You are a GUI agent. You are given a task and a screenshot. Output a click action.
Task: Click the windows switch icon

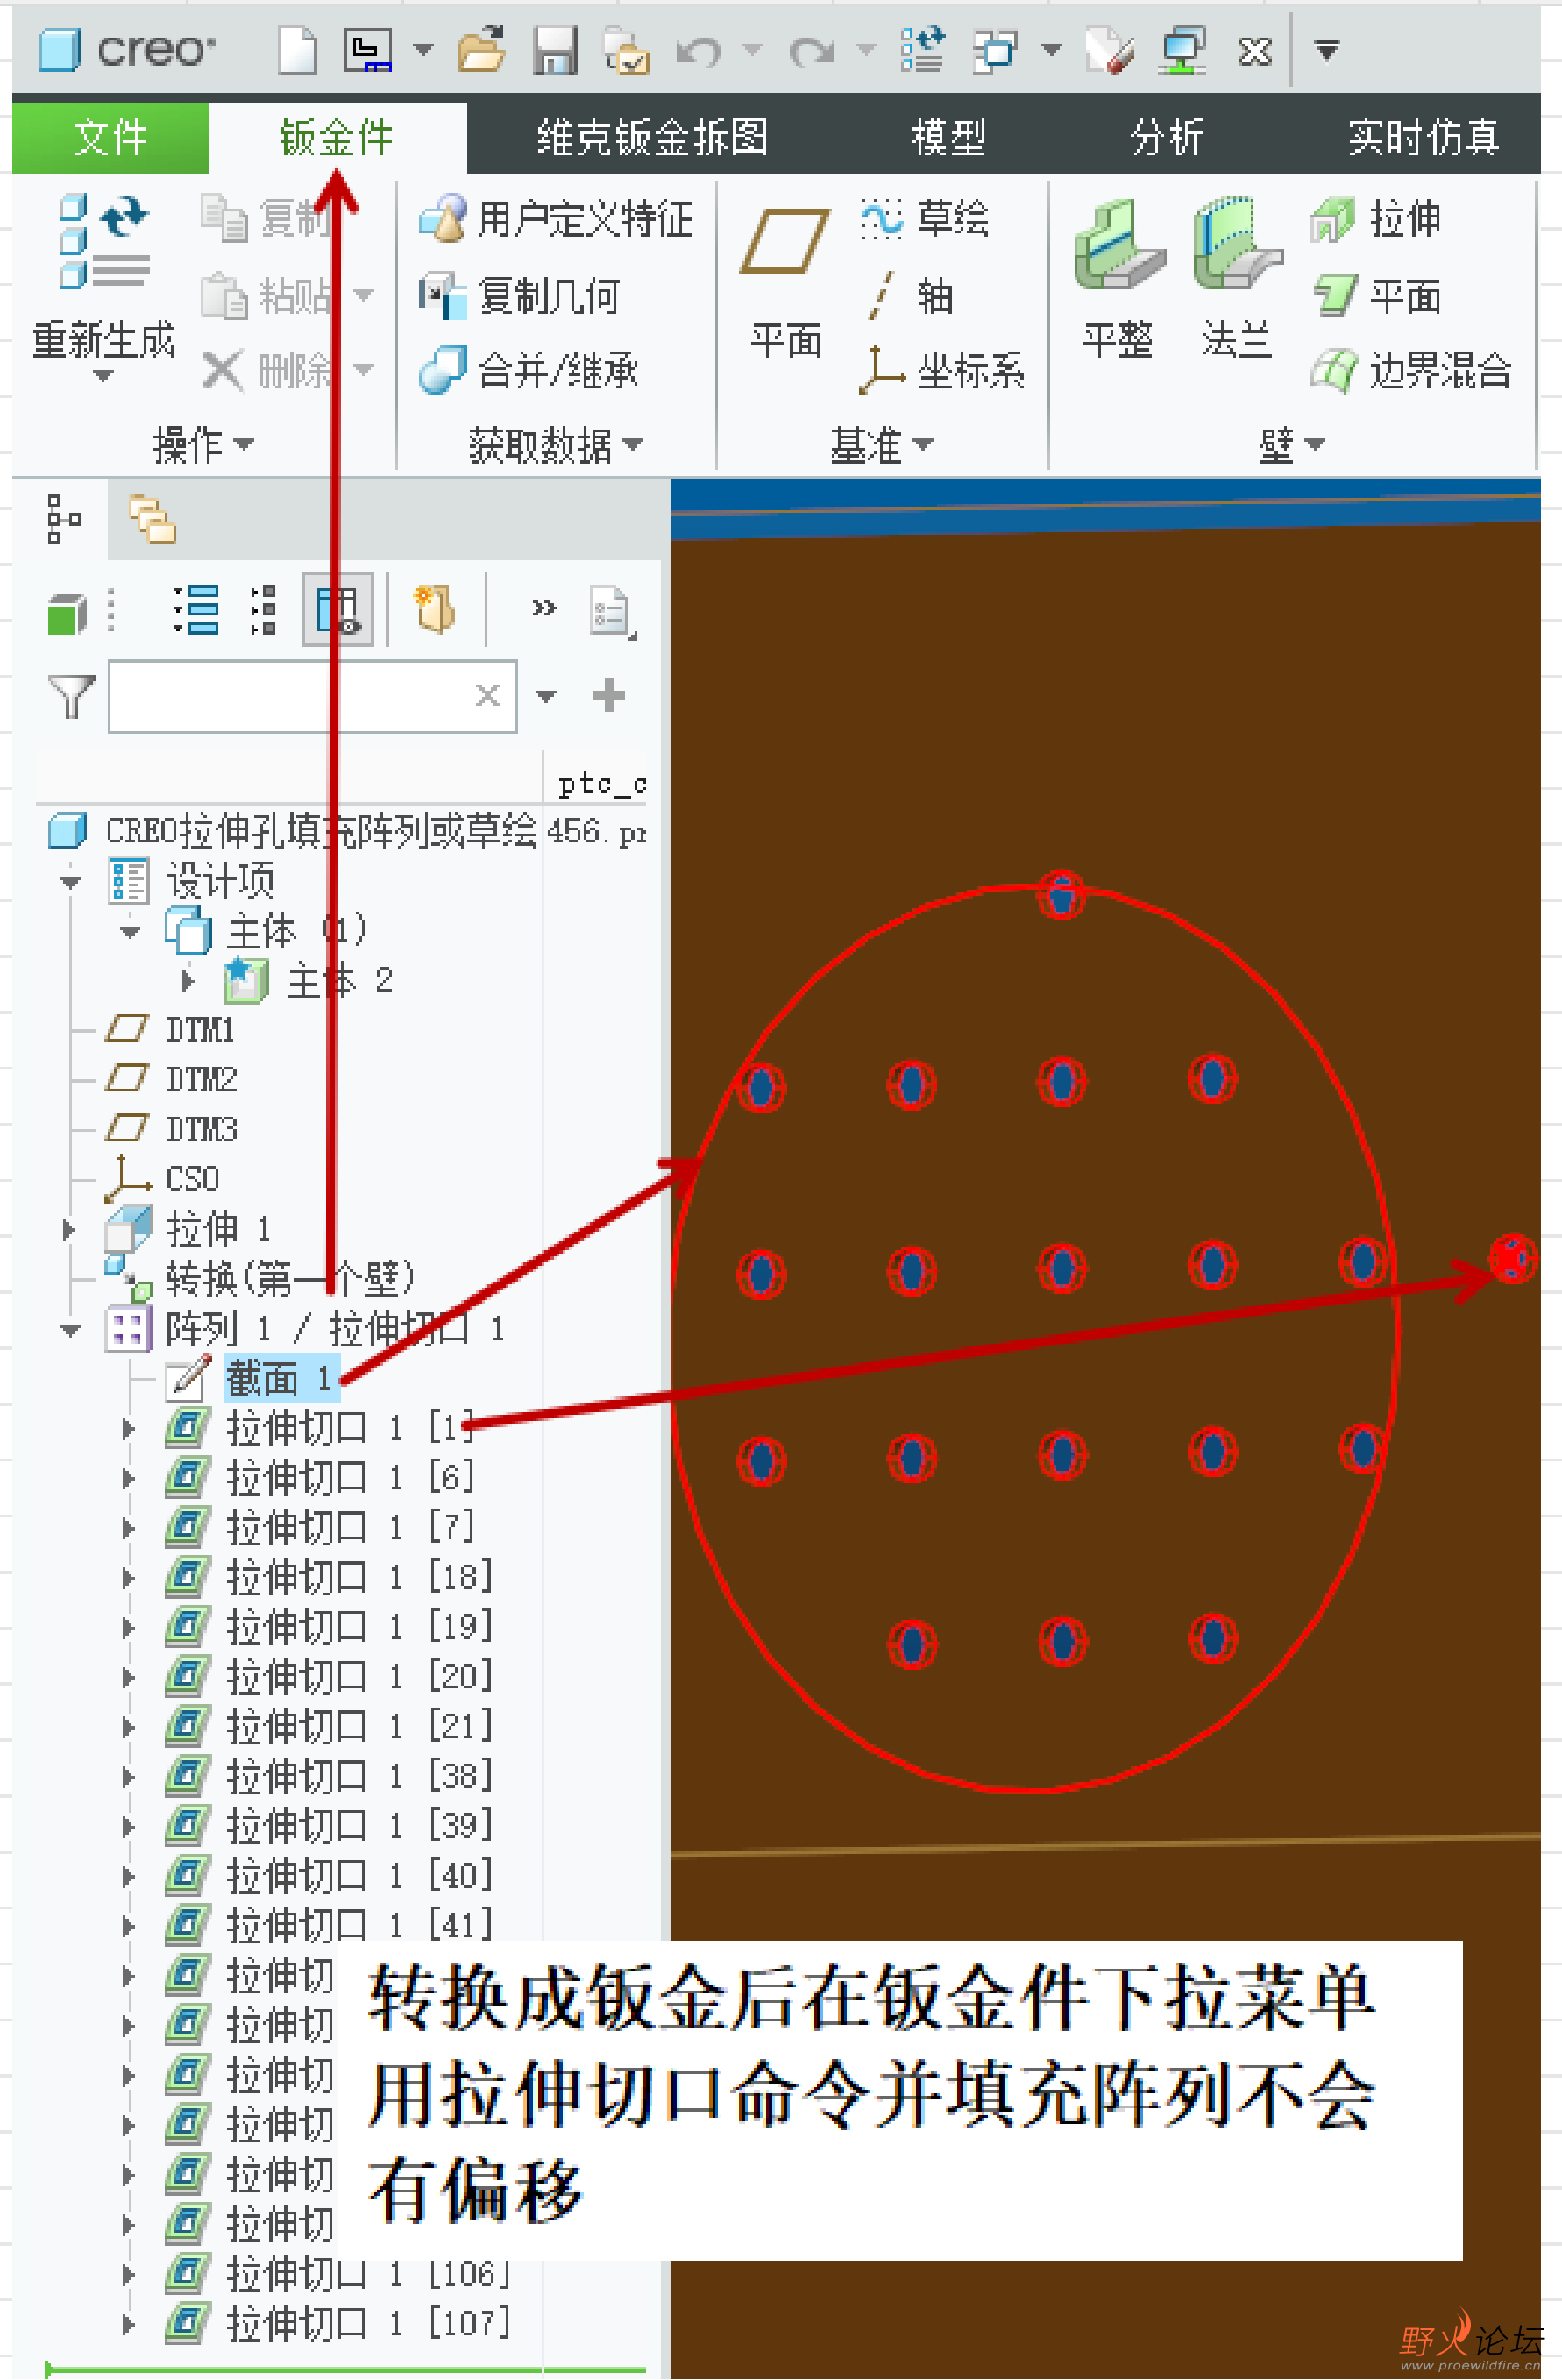pos(996,50)
